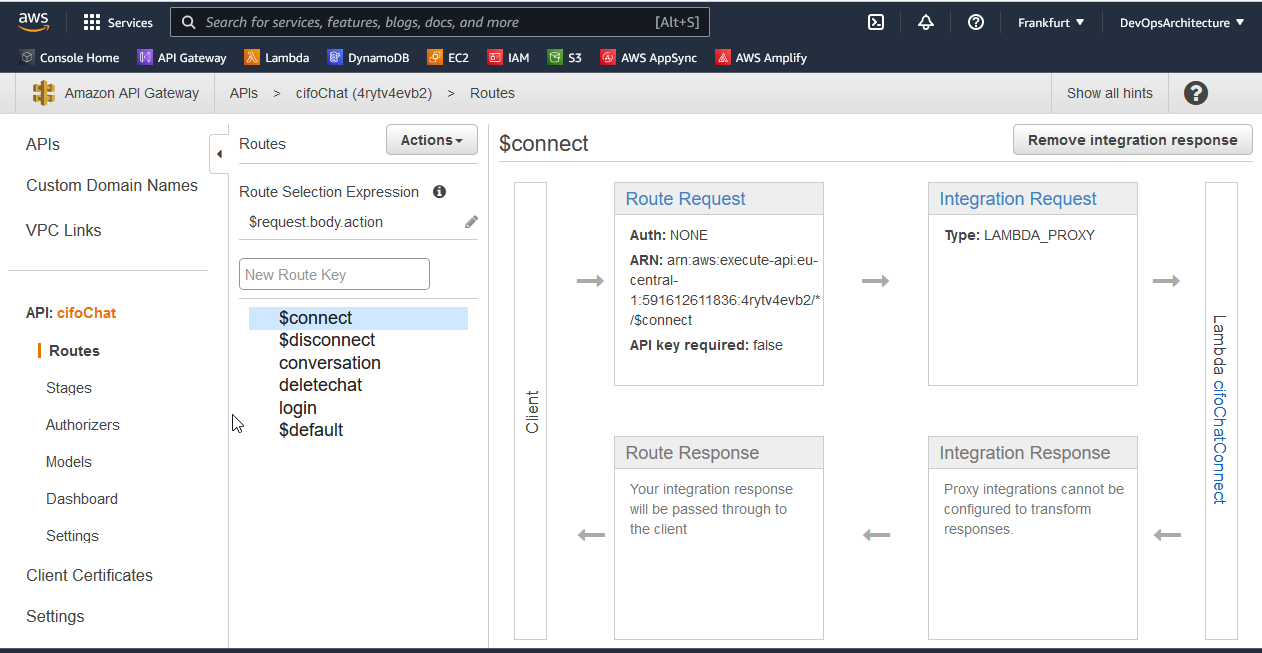Collapse the left navigation panel arrow

click(219, 154)
